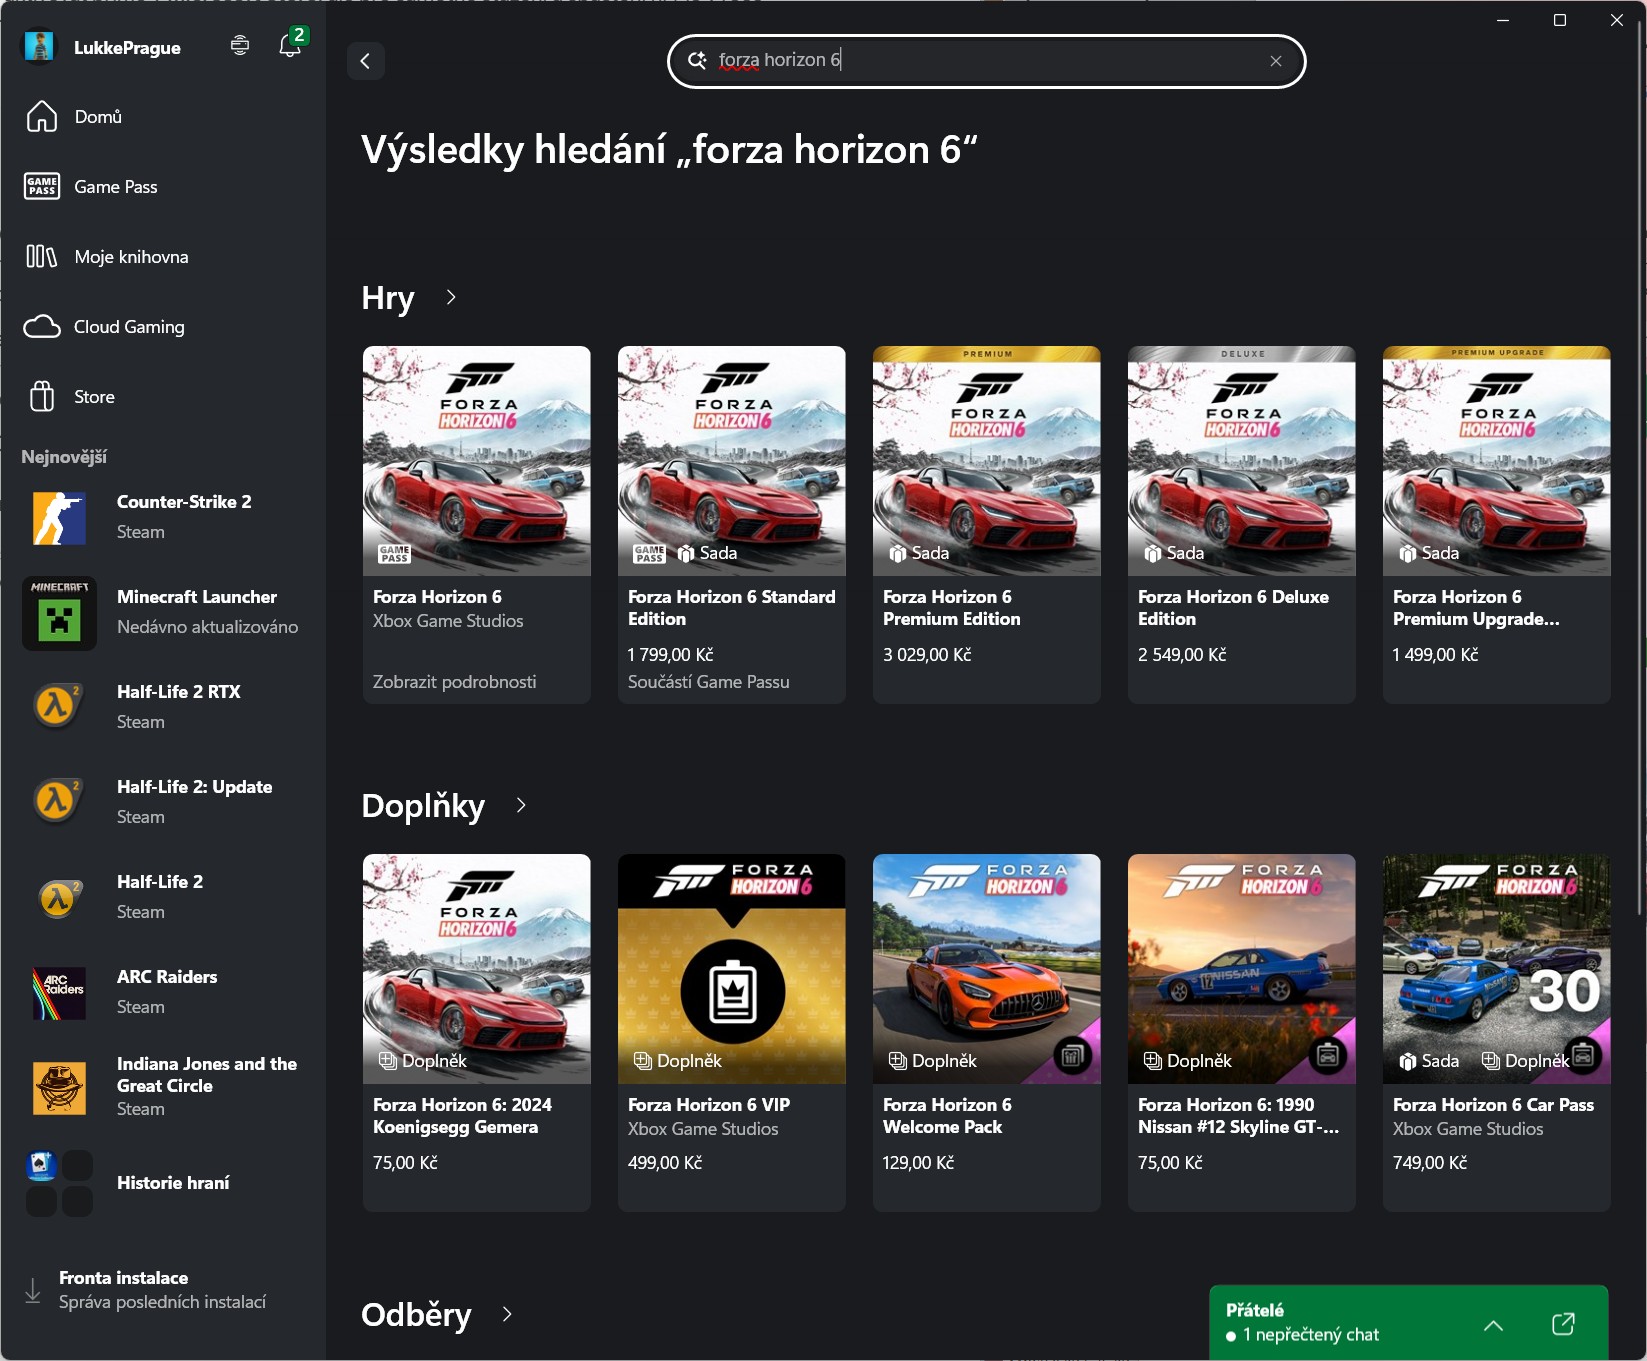This screenshot has width=1647, height=1361.
Task: Click the Sada bundle icon on Premium Edition
Action: 898,553
